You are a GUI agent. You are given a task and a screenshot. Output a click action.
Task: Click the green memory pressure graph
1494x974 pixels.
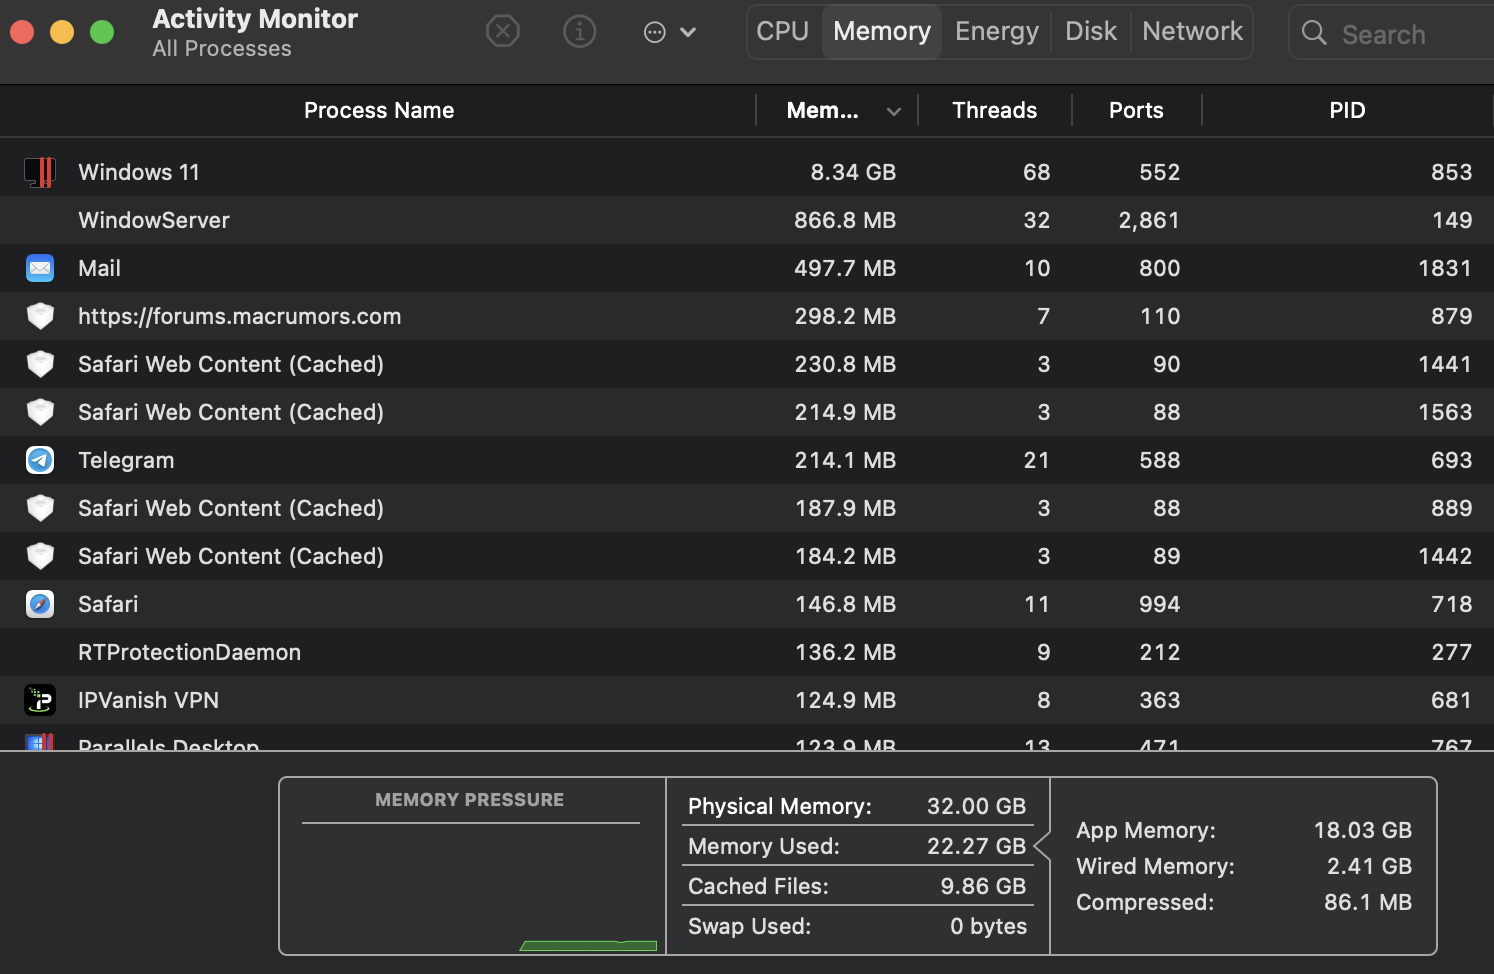[588, 945]
